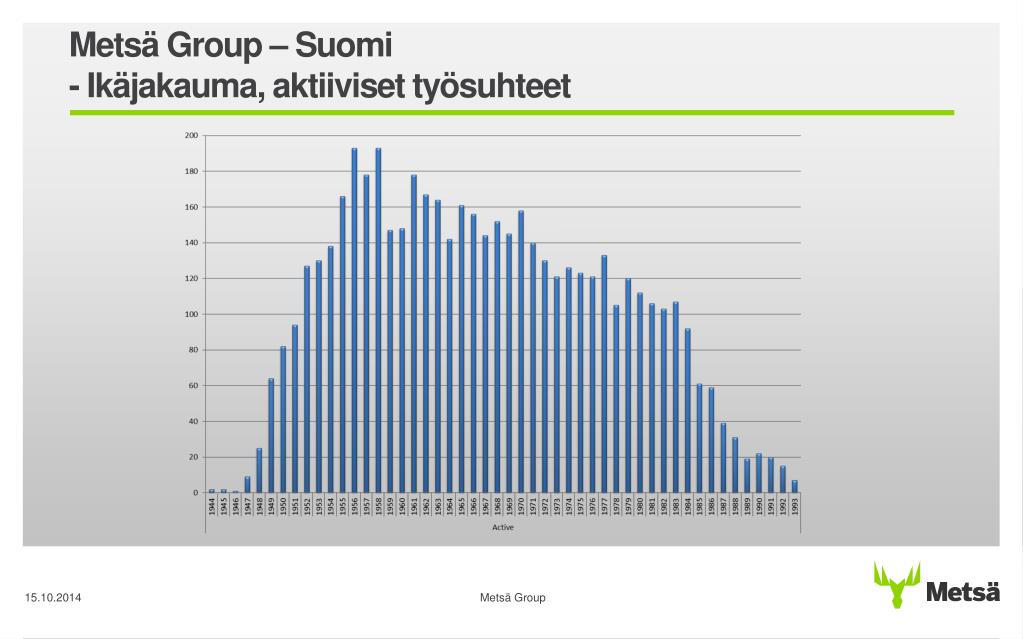Screen dimensions: 1023x639
Task: Click the y-axis value '120'
Action: (x=191, y=278)
